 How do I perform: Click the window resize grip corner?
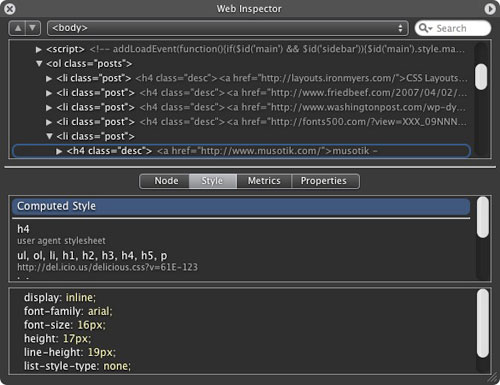(x=492, y=378)
